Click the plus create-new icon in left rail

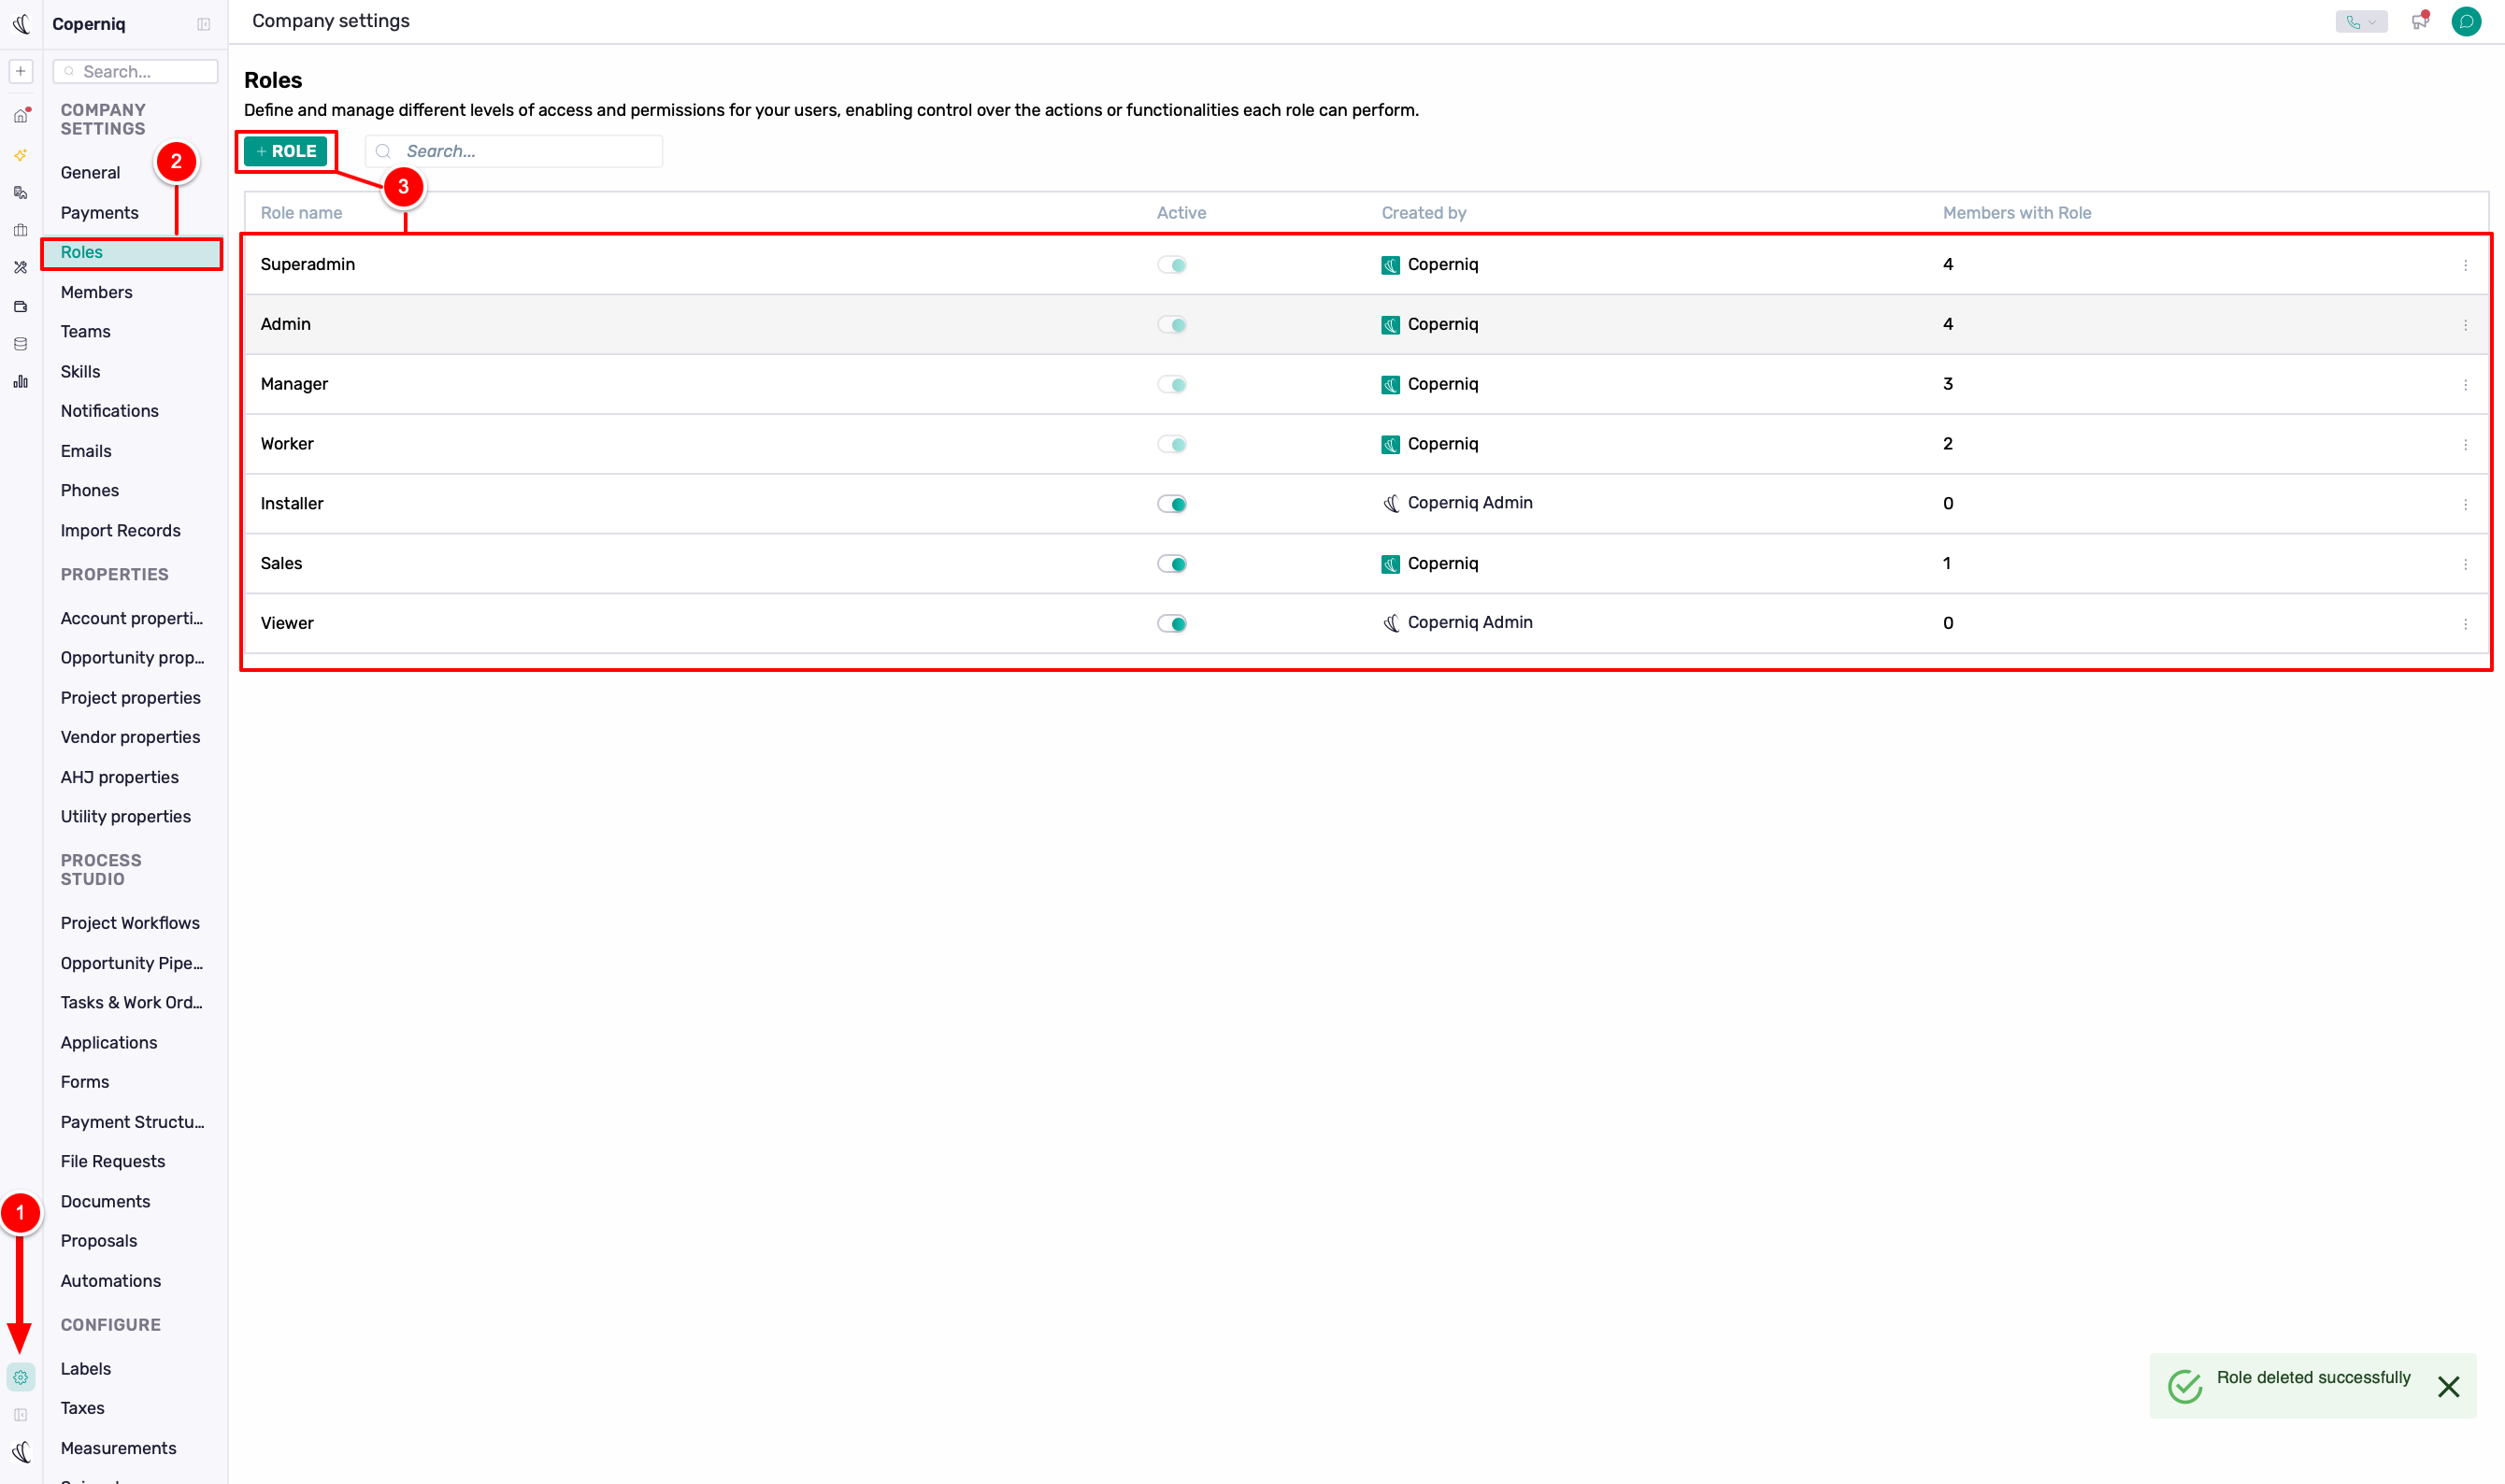(20, 71)
